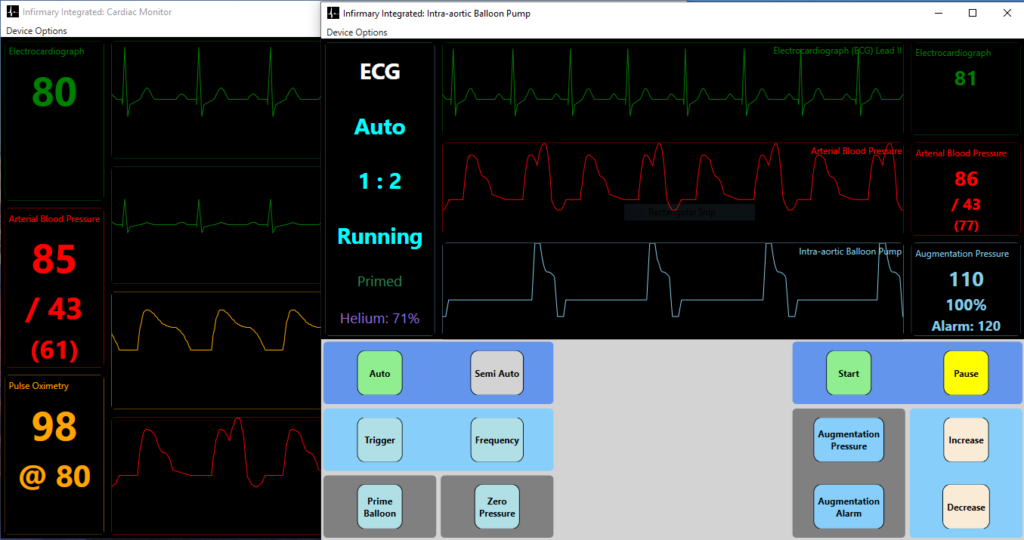
Task: Click systolic pressure 85 in Cardiac Monitor
Action: (x=54, y=259)
